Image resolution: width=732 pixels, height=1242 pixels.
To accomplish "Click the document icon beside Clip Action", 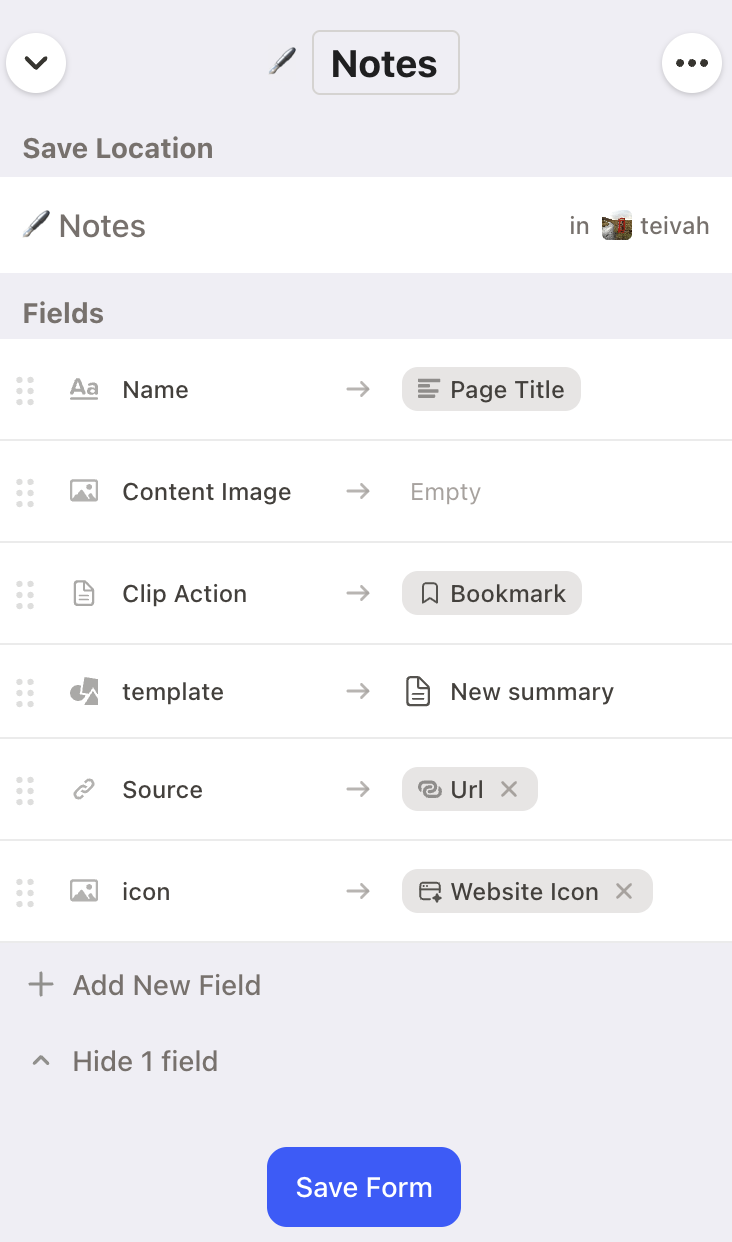I will [x=84, y=594].
